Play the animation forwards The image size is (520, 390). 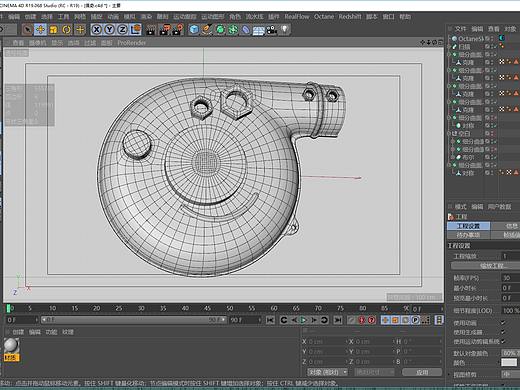(x=303, y=320)
